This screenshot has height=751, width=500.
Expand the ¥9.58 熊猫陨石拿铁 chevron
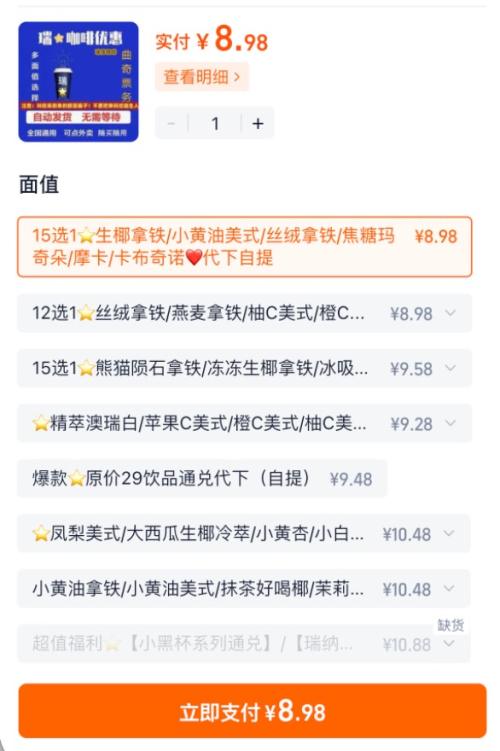pyautogui.click(x=450, y=368)
